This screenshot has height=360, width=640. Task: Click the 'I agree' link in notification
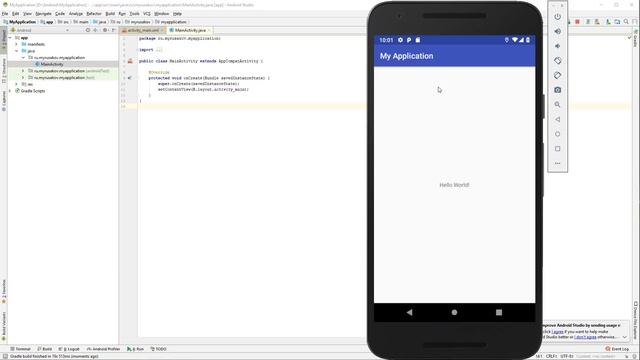[x=558, y=332]
